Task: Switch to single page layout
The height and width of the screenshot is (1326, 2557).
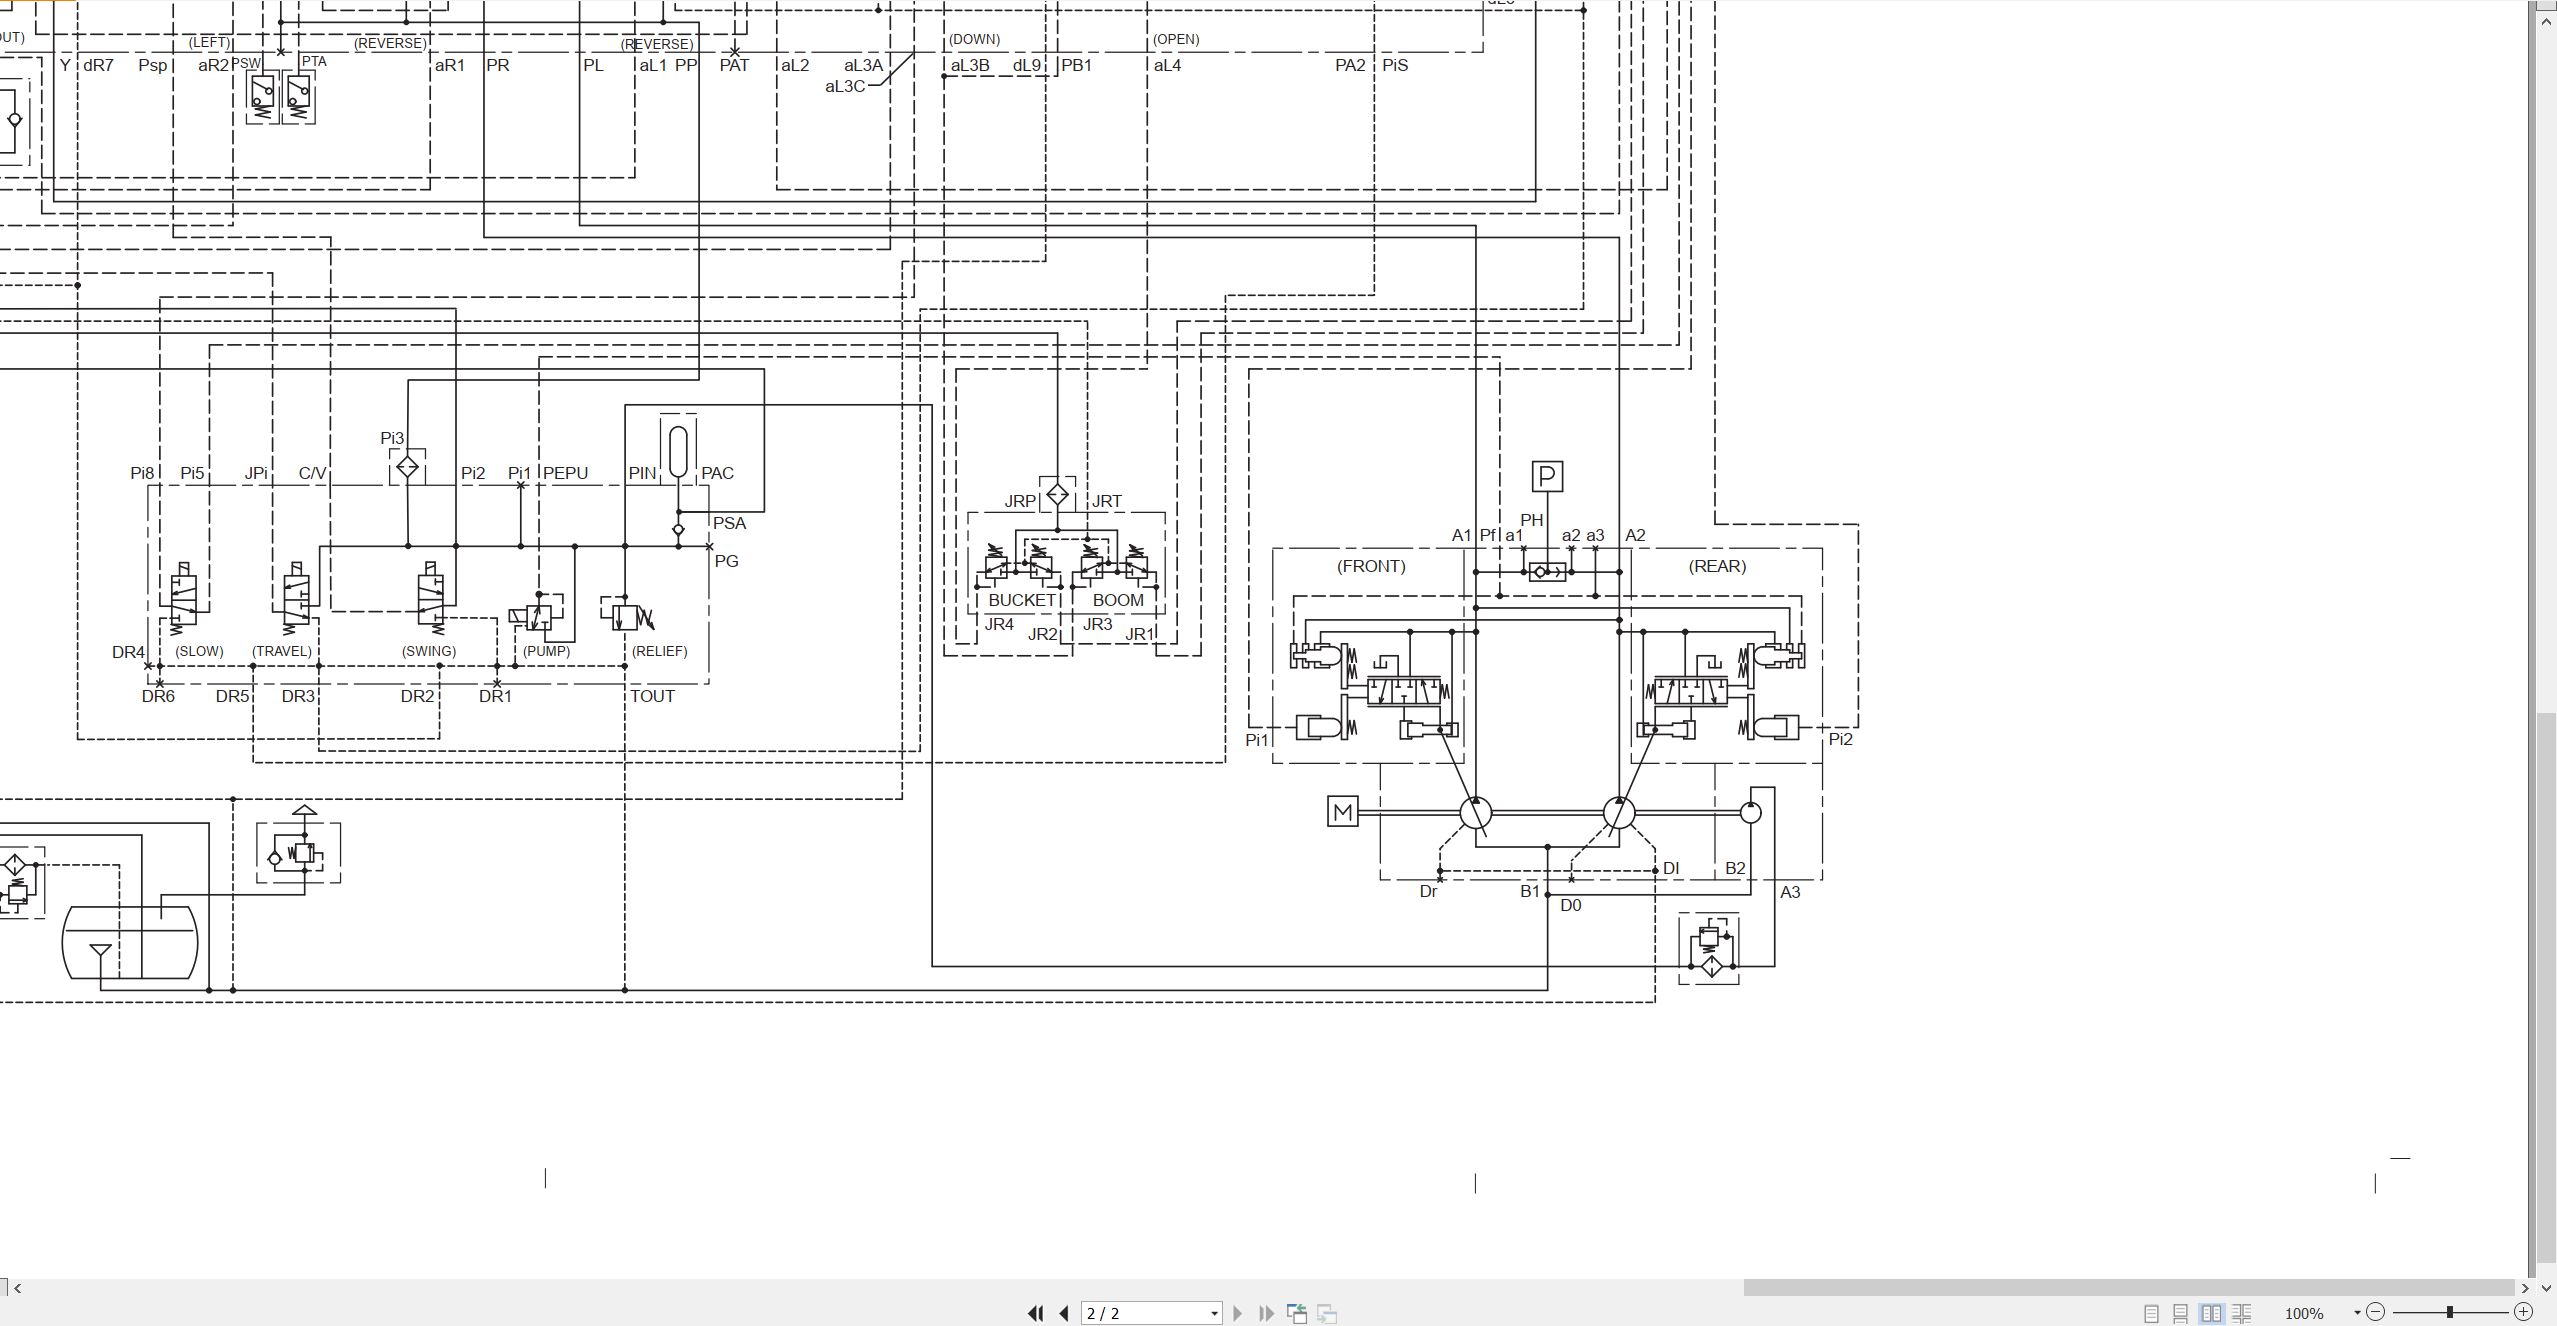Action: click(x=2151, y=1313)
